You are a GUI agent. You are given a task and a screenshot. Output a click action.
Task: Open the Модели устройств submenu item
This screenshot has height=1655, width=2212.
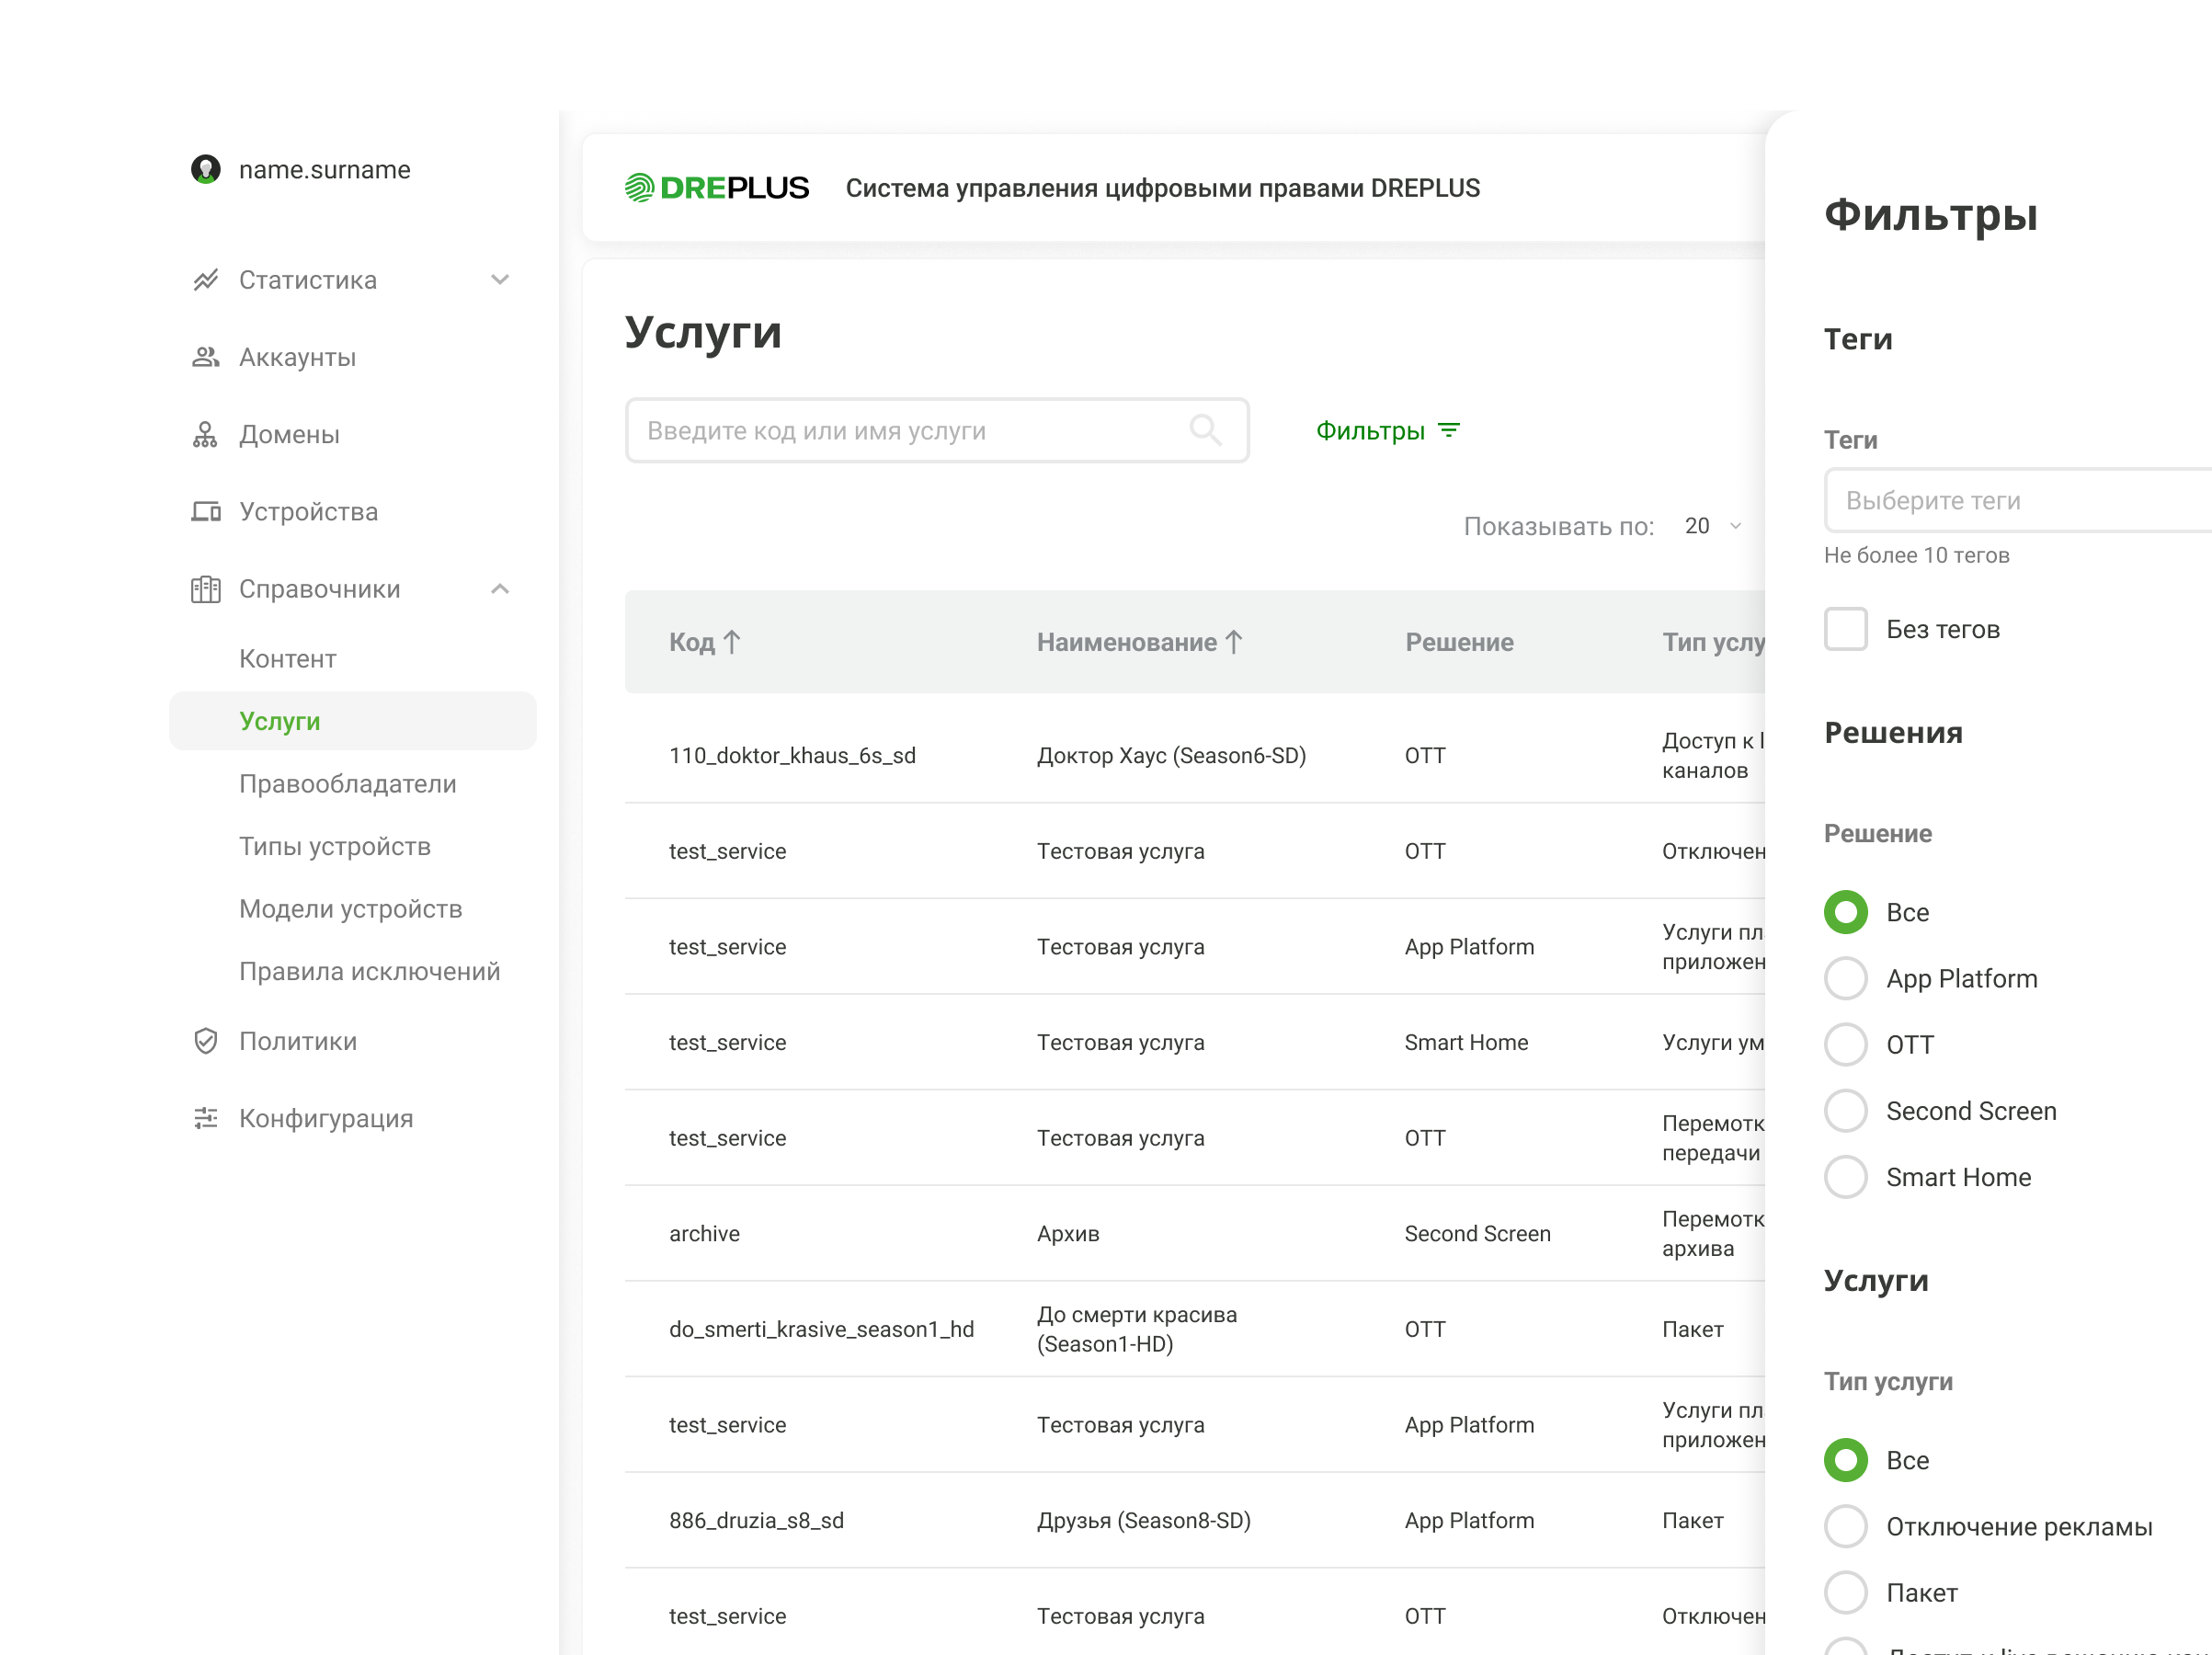pos(351,909)
